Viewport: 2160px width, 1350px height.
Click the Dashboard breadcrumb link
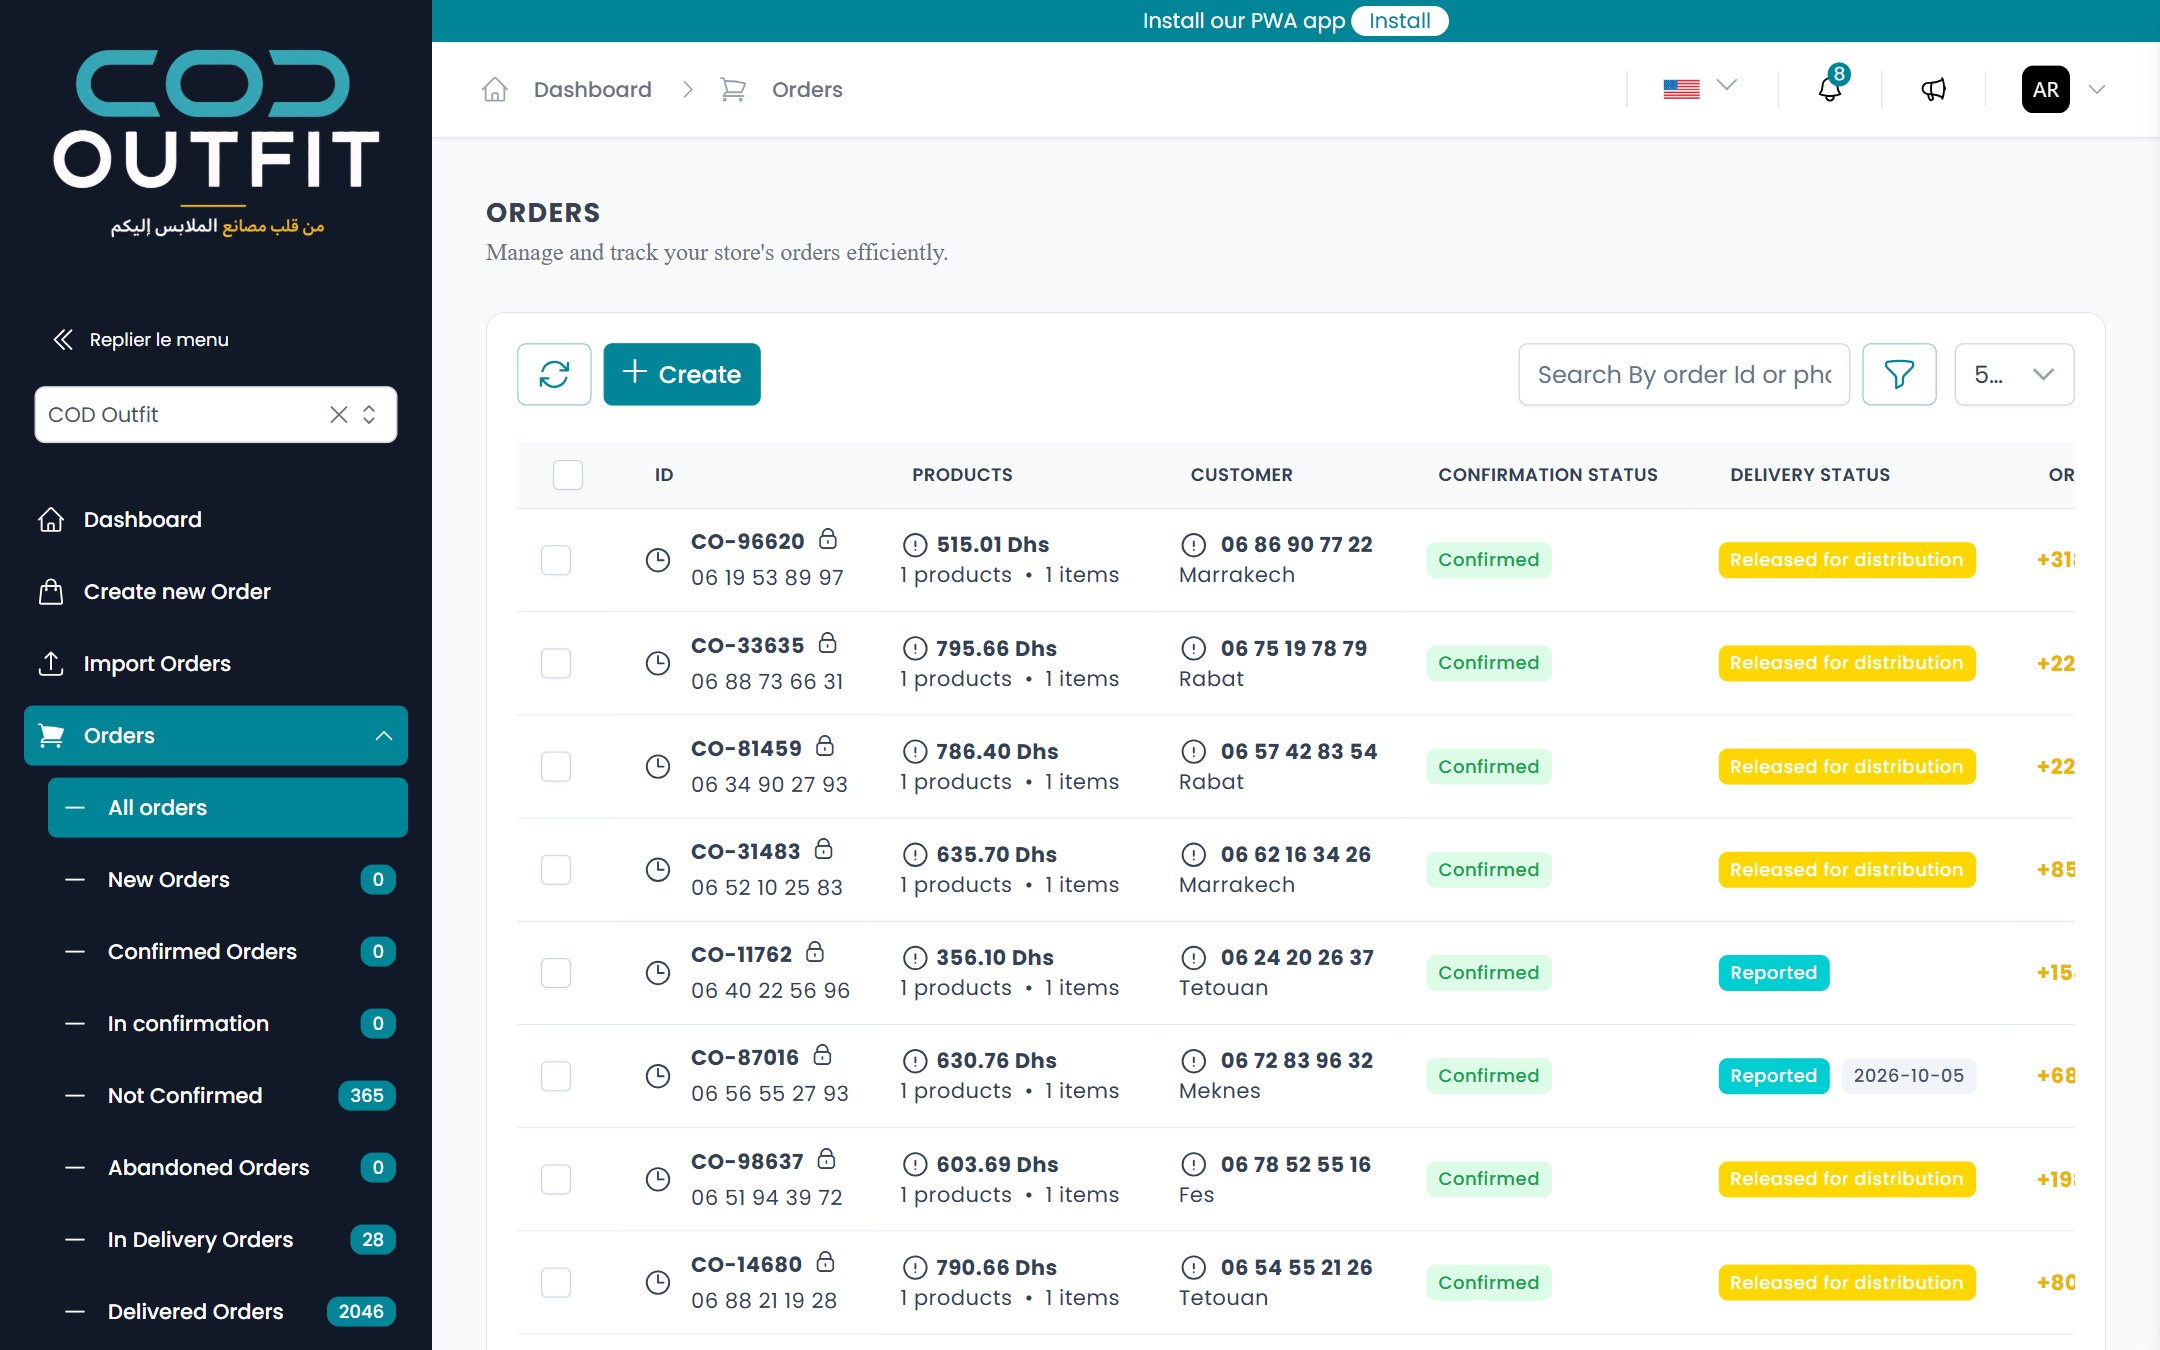coord(592,89)
